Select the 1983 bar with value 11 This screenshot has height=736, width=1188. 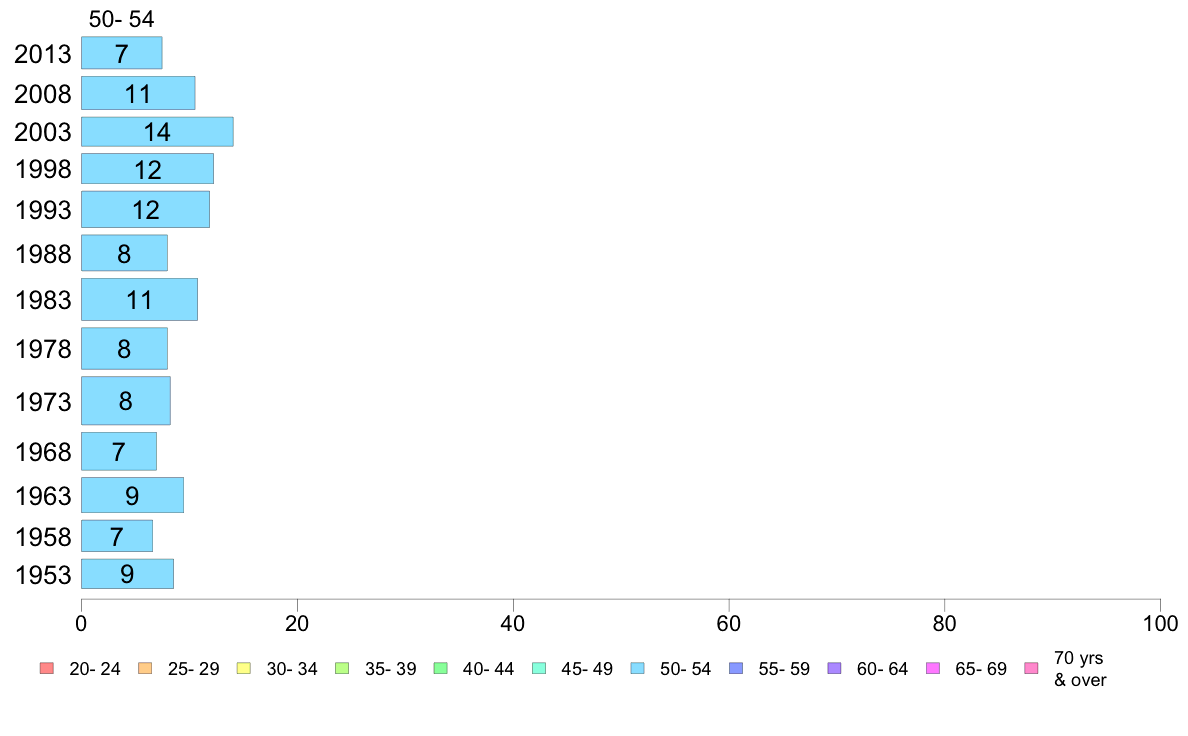pyautogui.click(x=139, y=299)
